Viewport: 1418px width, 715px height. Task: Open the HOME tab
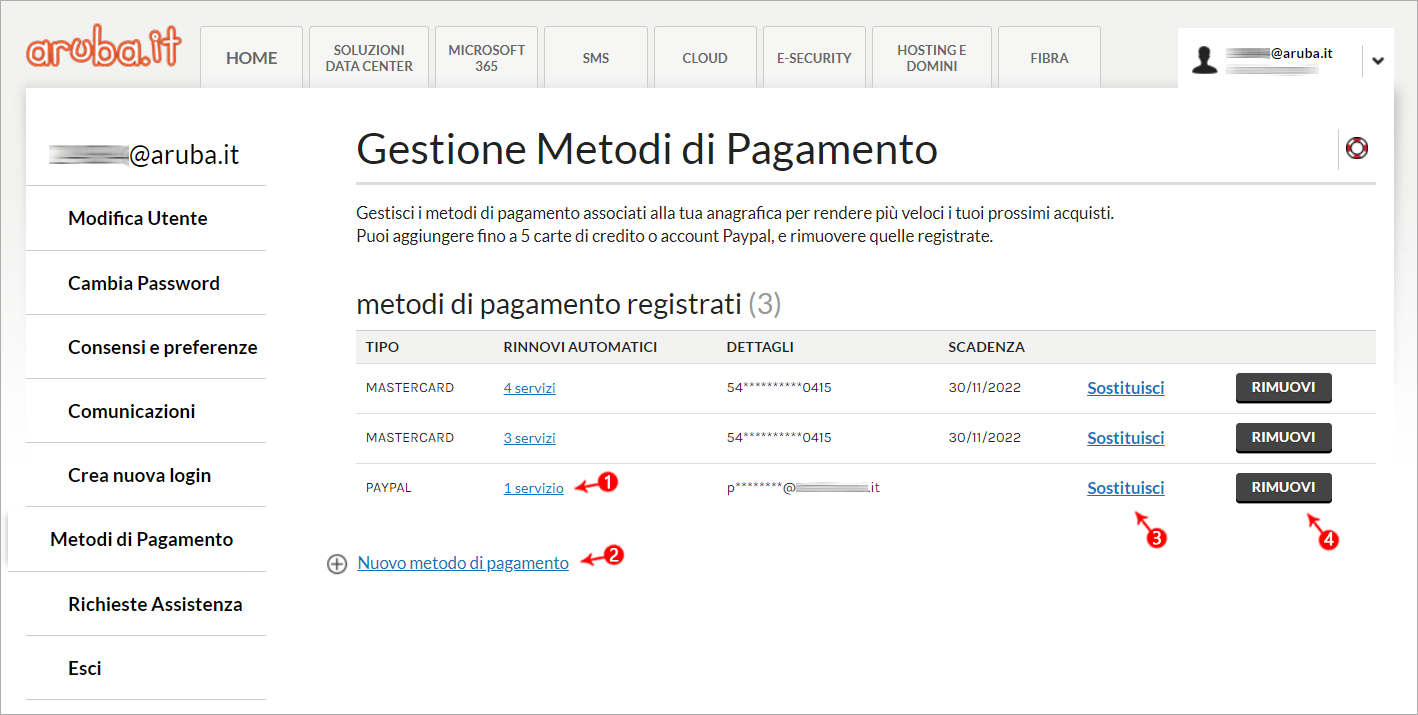[252, 58]
